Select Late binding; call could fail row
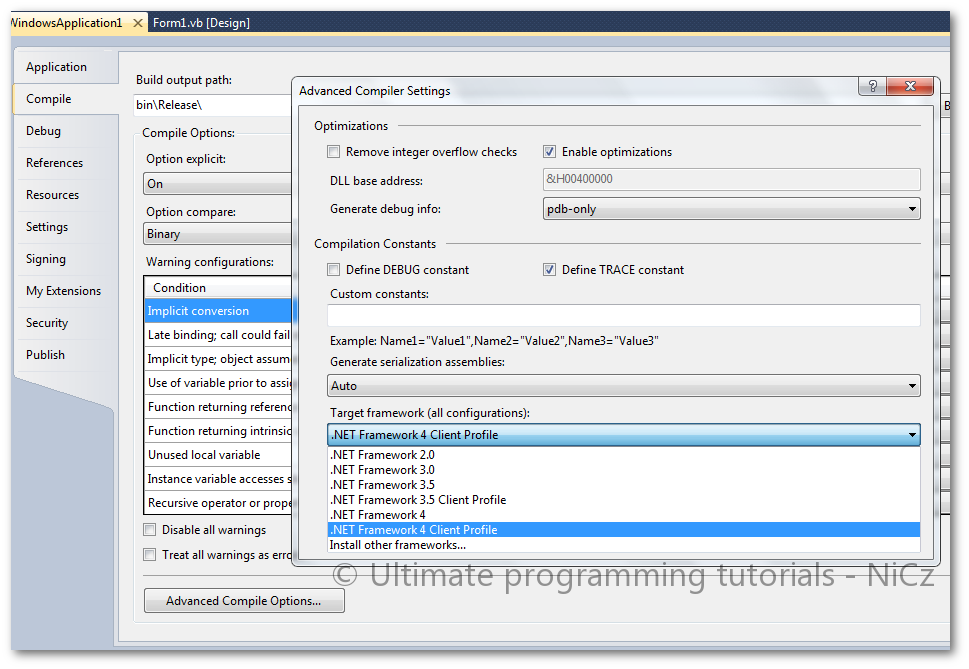 pyautogui.click(x=218, y=335)
